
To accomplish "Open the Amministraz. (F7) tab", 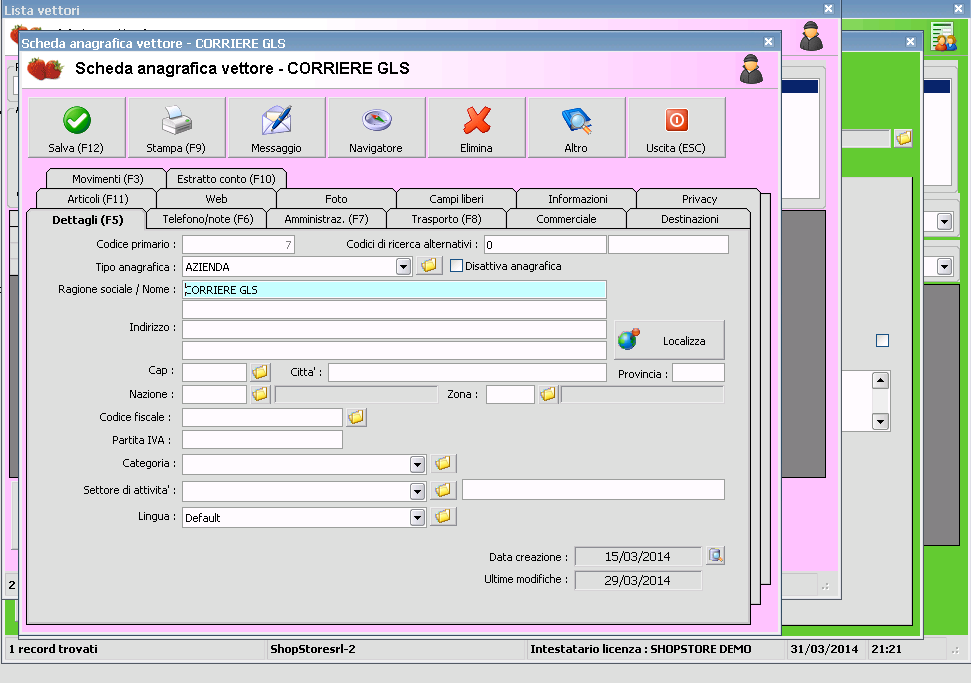I will click(x=326, y=219).
